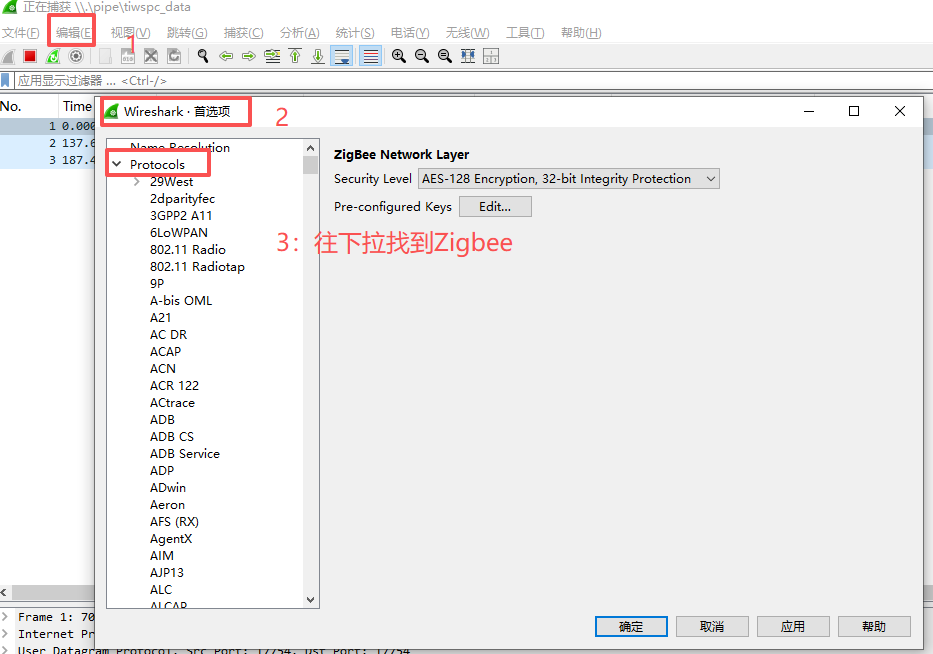This screenshot has height=654, width=933.
Task: Click the protocol list scrollbar thumb
Action: pos(311,165)
